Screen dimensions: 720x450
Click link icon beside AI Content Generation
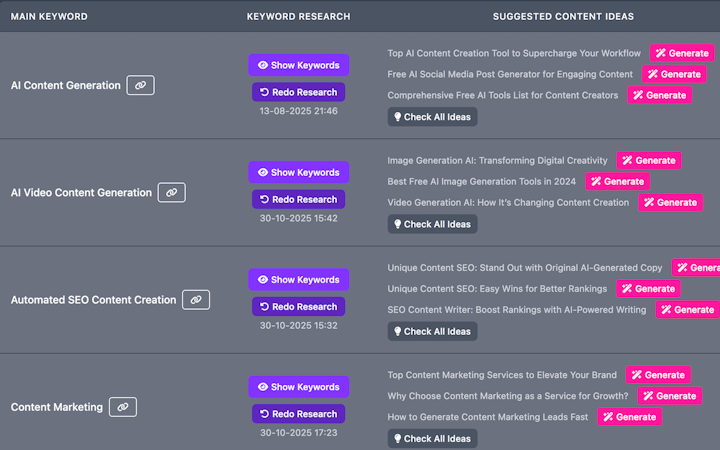tap(140, 86)
